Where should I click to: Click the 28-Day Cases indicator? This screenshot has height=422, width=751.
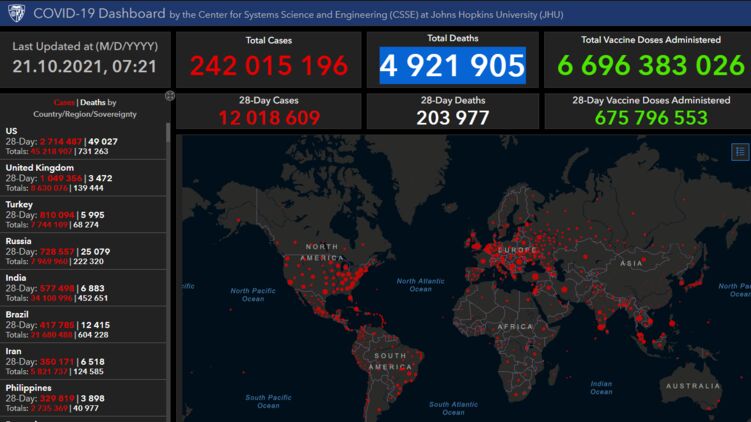pyautogui.click(x=268, y=117)
